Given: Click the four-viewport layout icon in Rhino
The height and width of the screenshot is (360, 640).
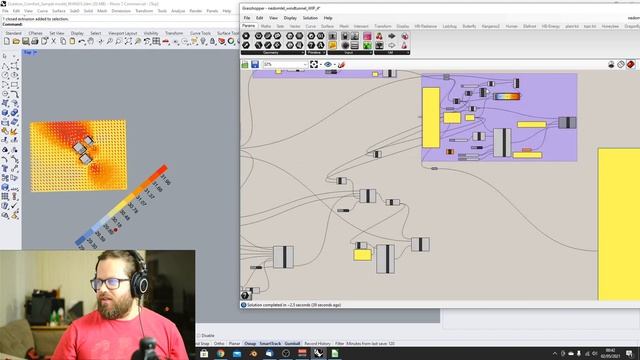Looking at the screenshot, I should [156, 41].
